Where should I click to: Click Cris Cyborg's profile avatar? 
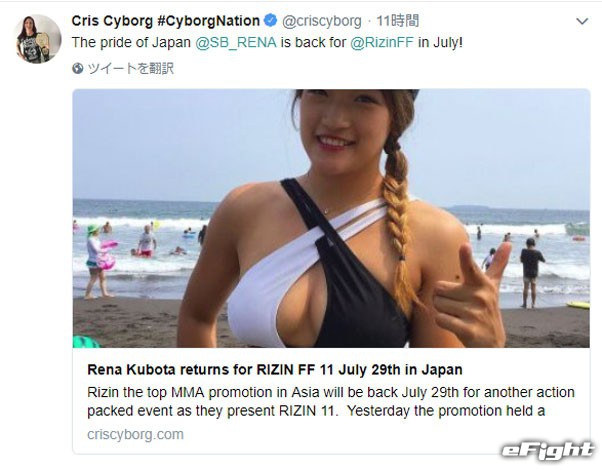pyautogui.click(x=38, y=39)
